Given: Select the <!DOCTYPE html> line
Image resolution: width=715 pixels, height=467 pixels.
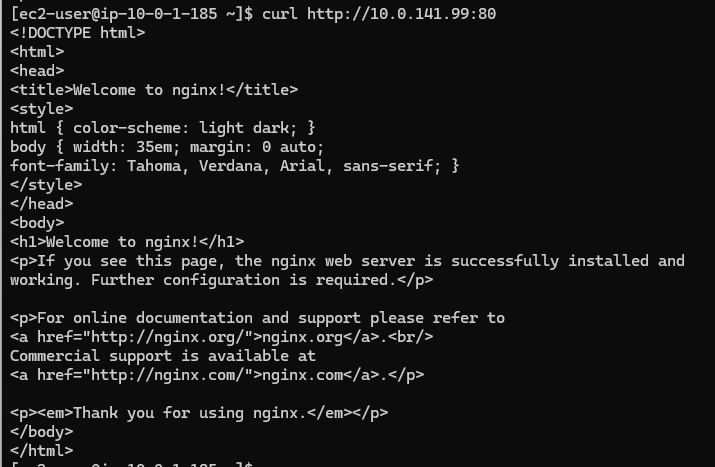Looking at the screenshot, I should coord(78,32).
